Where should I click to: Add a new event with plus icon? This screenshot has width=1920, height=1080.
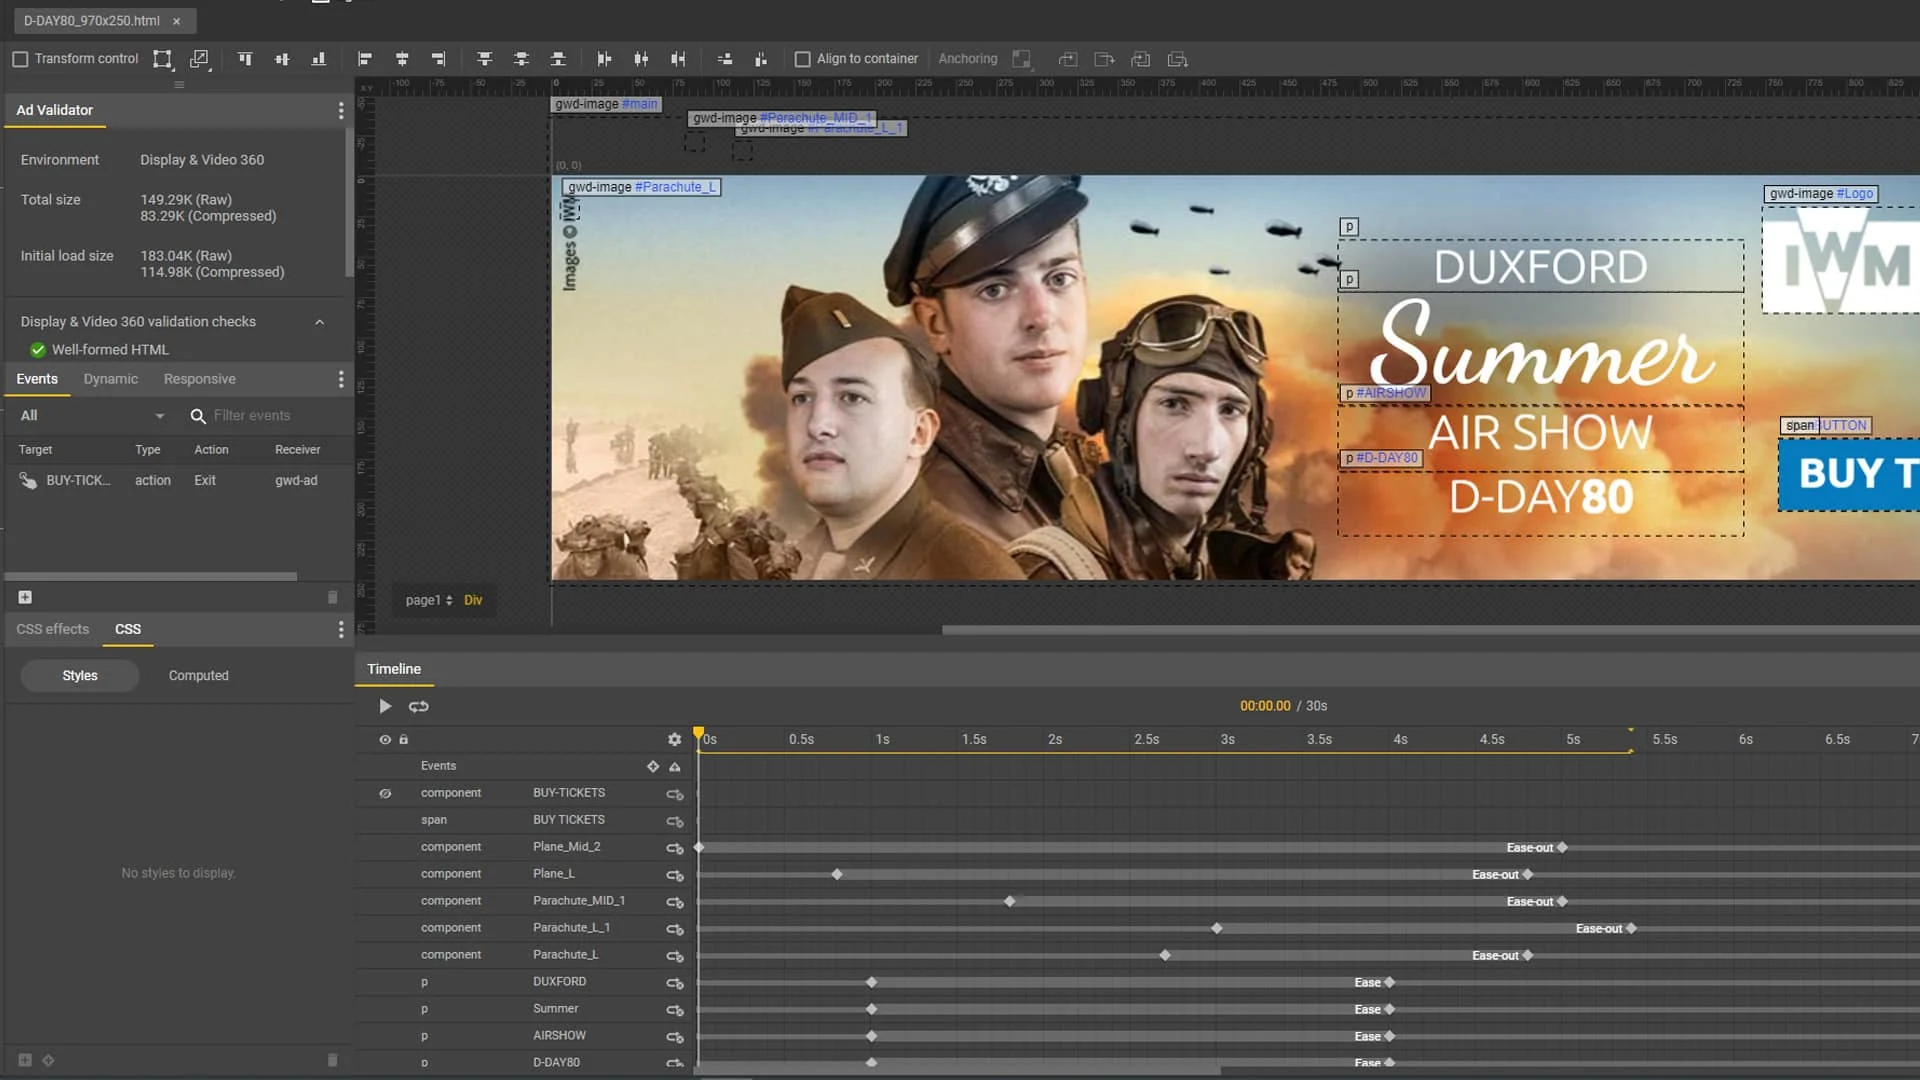25,597
